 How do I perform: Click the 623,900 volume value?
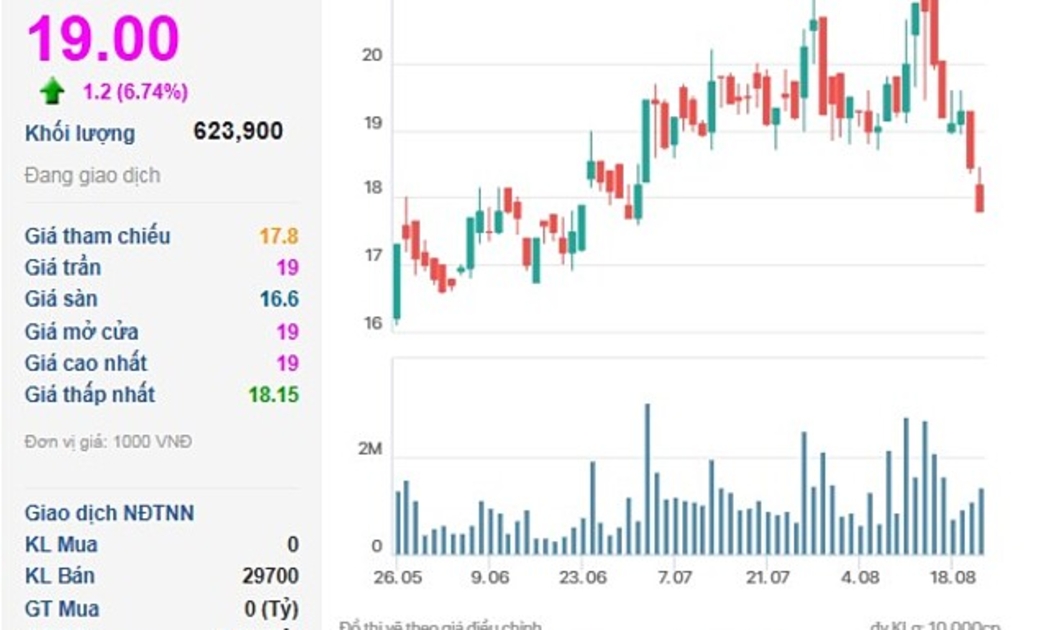click(x=238, y=131)
